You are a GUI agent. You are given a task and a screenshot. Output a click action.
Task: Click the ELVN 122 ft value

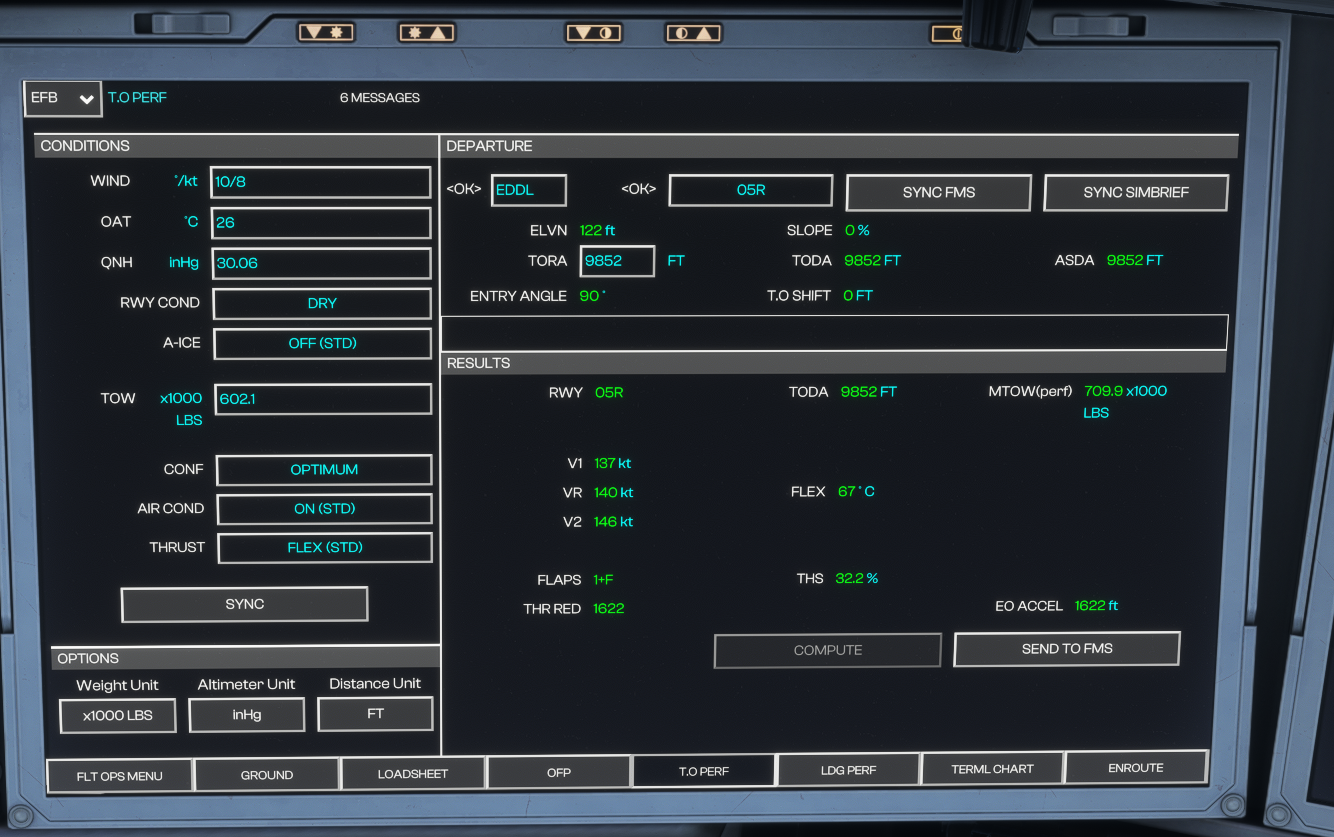598,231
